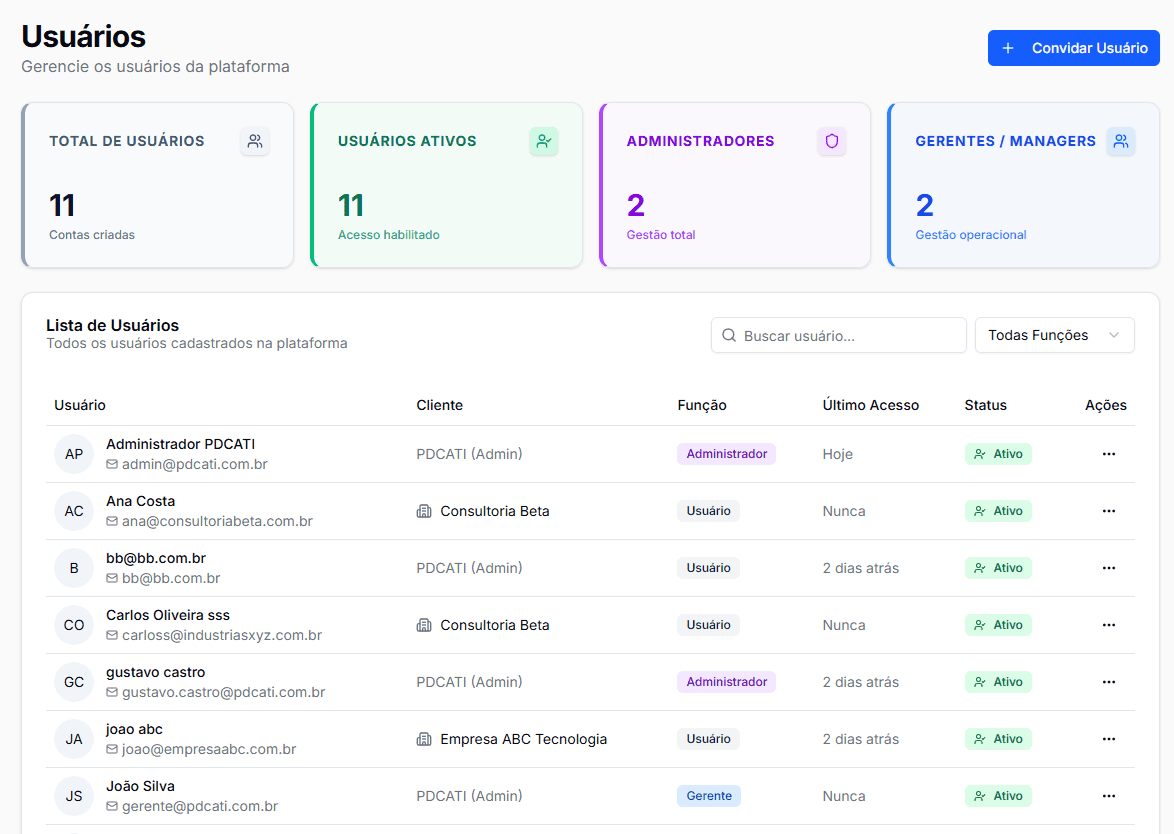Click the AP avatar of Administrador PDCATI
Viewport: 1174px width, 834px height.
point(74,454)
